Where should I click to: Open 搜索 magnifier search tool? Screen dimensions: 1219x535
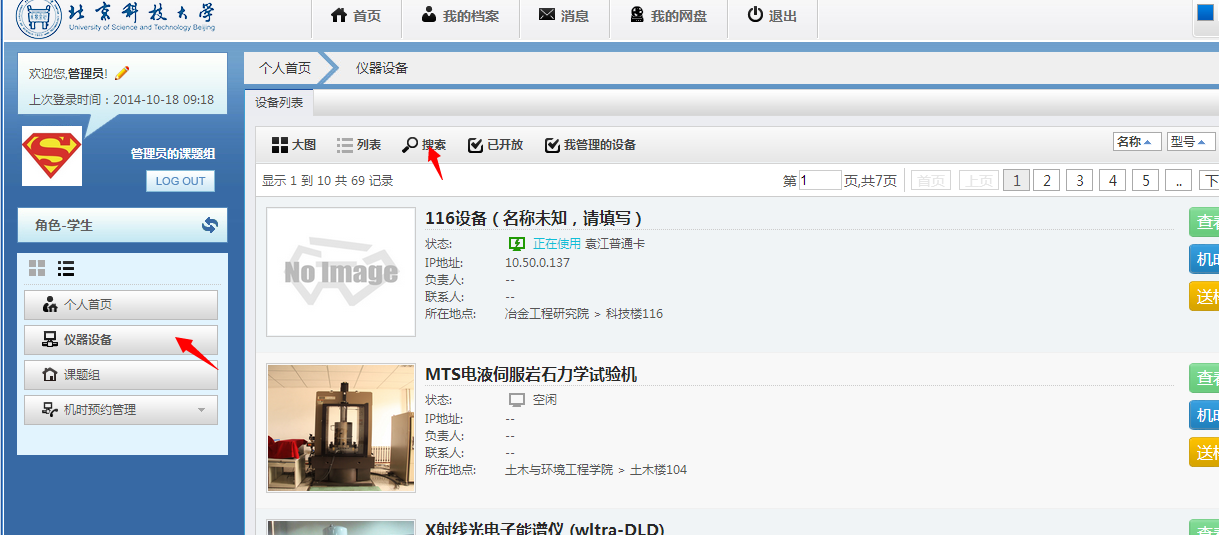tap(424, 145)
